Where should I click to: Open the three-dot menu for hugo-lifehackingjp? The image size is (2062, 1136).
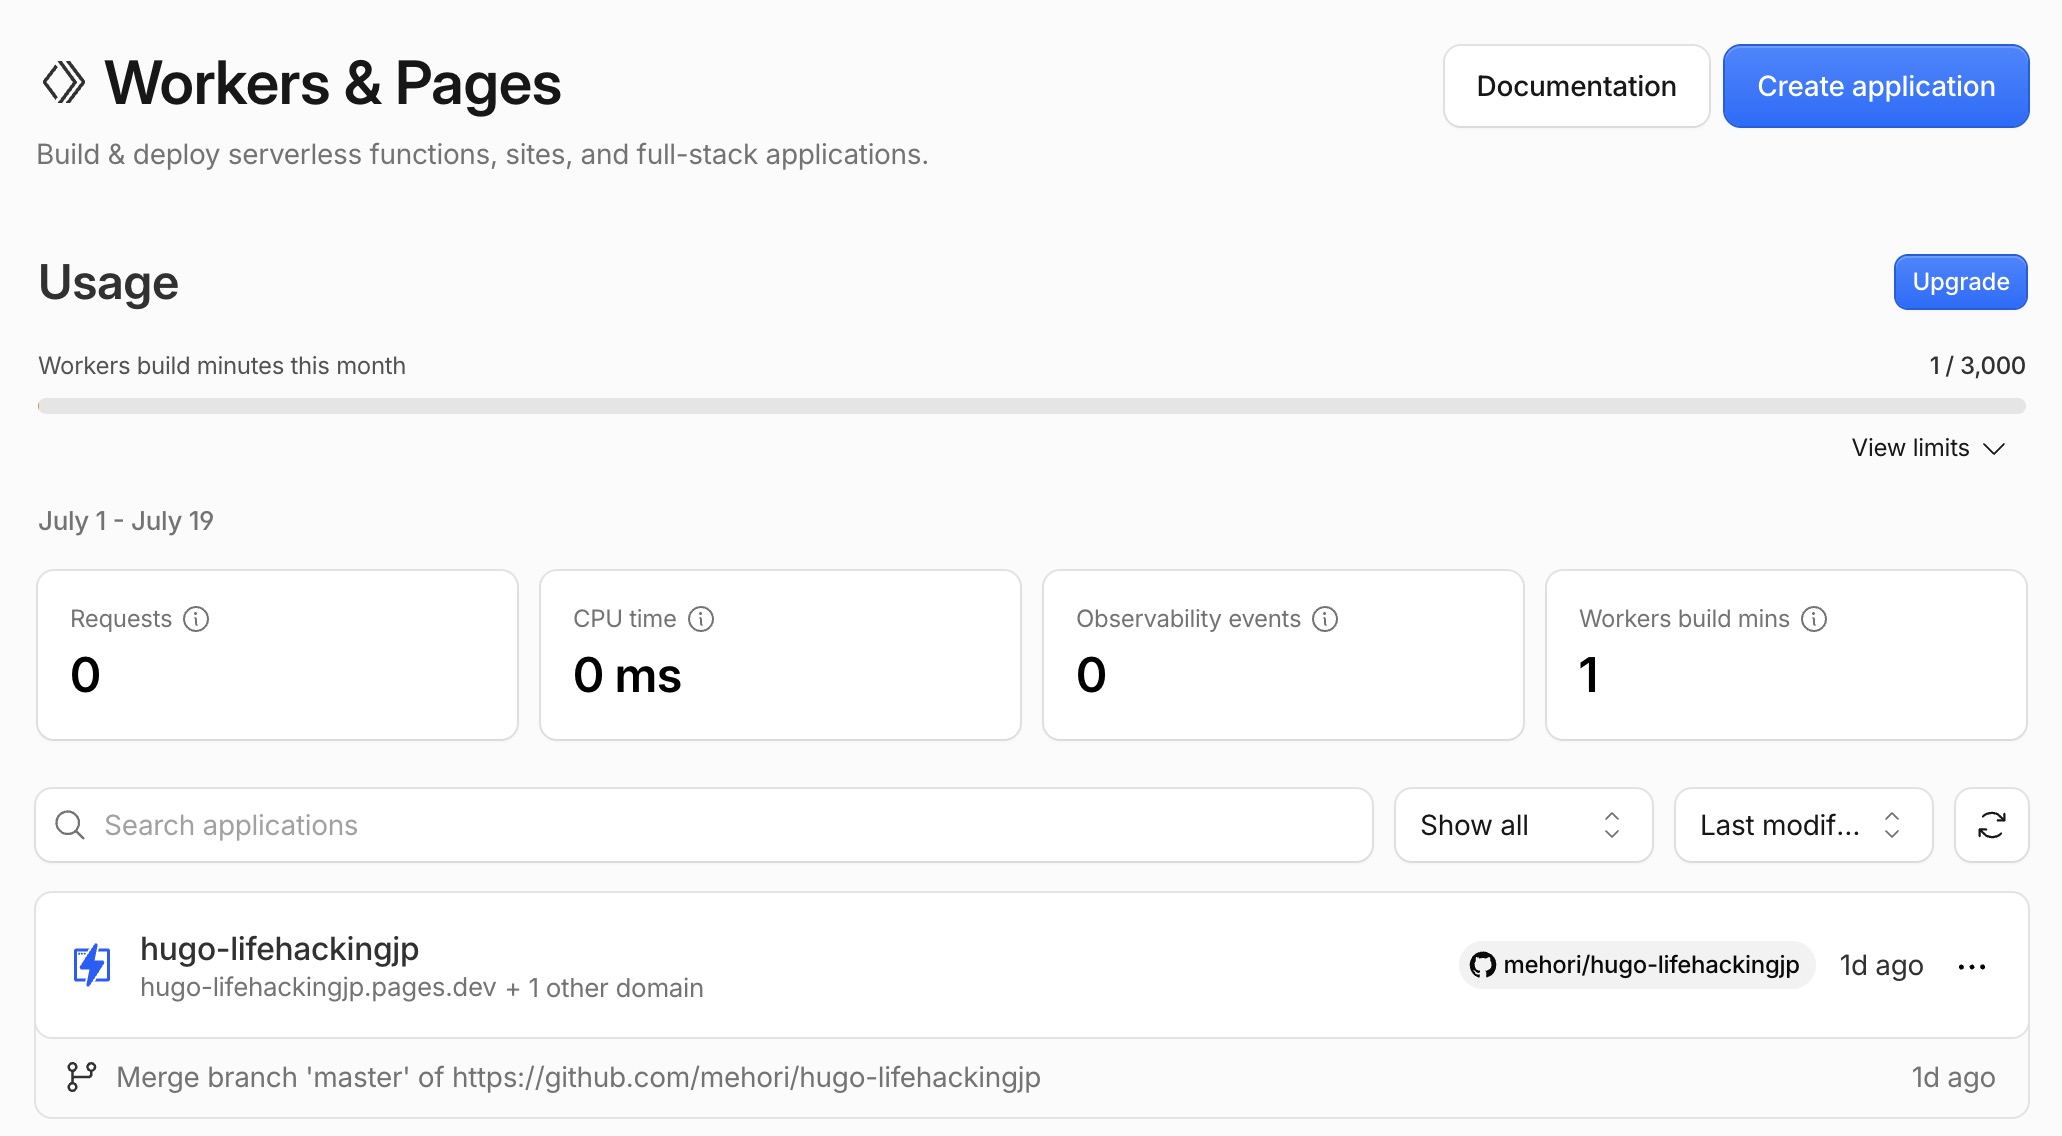[x=1972, y=966]
